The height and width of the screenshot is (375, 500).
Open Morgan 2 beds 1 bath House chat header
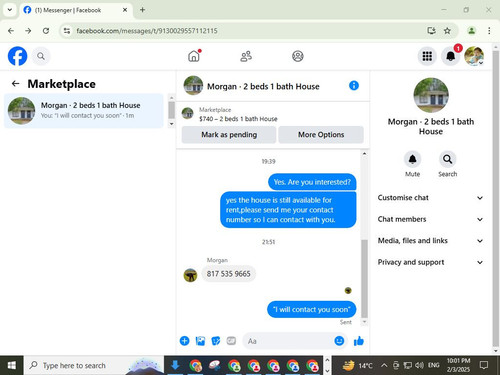(263, 86)
